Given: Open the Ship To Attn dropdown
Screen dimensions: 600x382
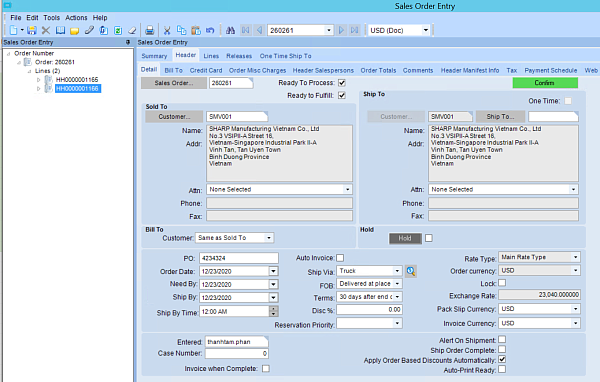Looking at the screenshot, I should pos(573,189).
